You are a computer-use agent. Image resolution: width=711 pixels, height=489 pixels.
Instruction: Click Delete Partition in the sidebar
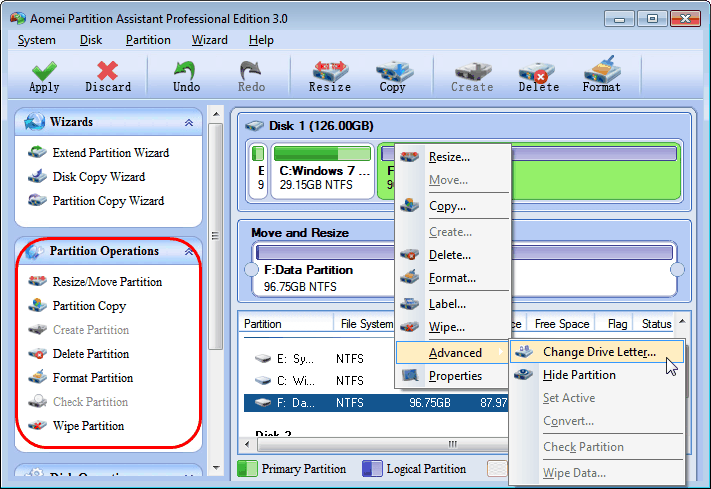[78, 354]
